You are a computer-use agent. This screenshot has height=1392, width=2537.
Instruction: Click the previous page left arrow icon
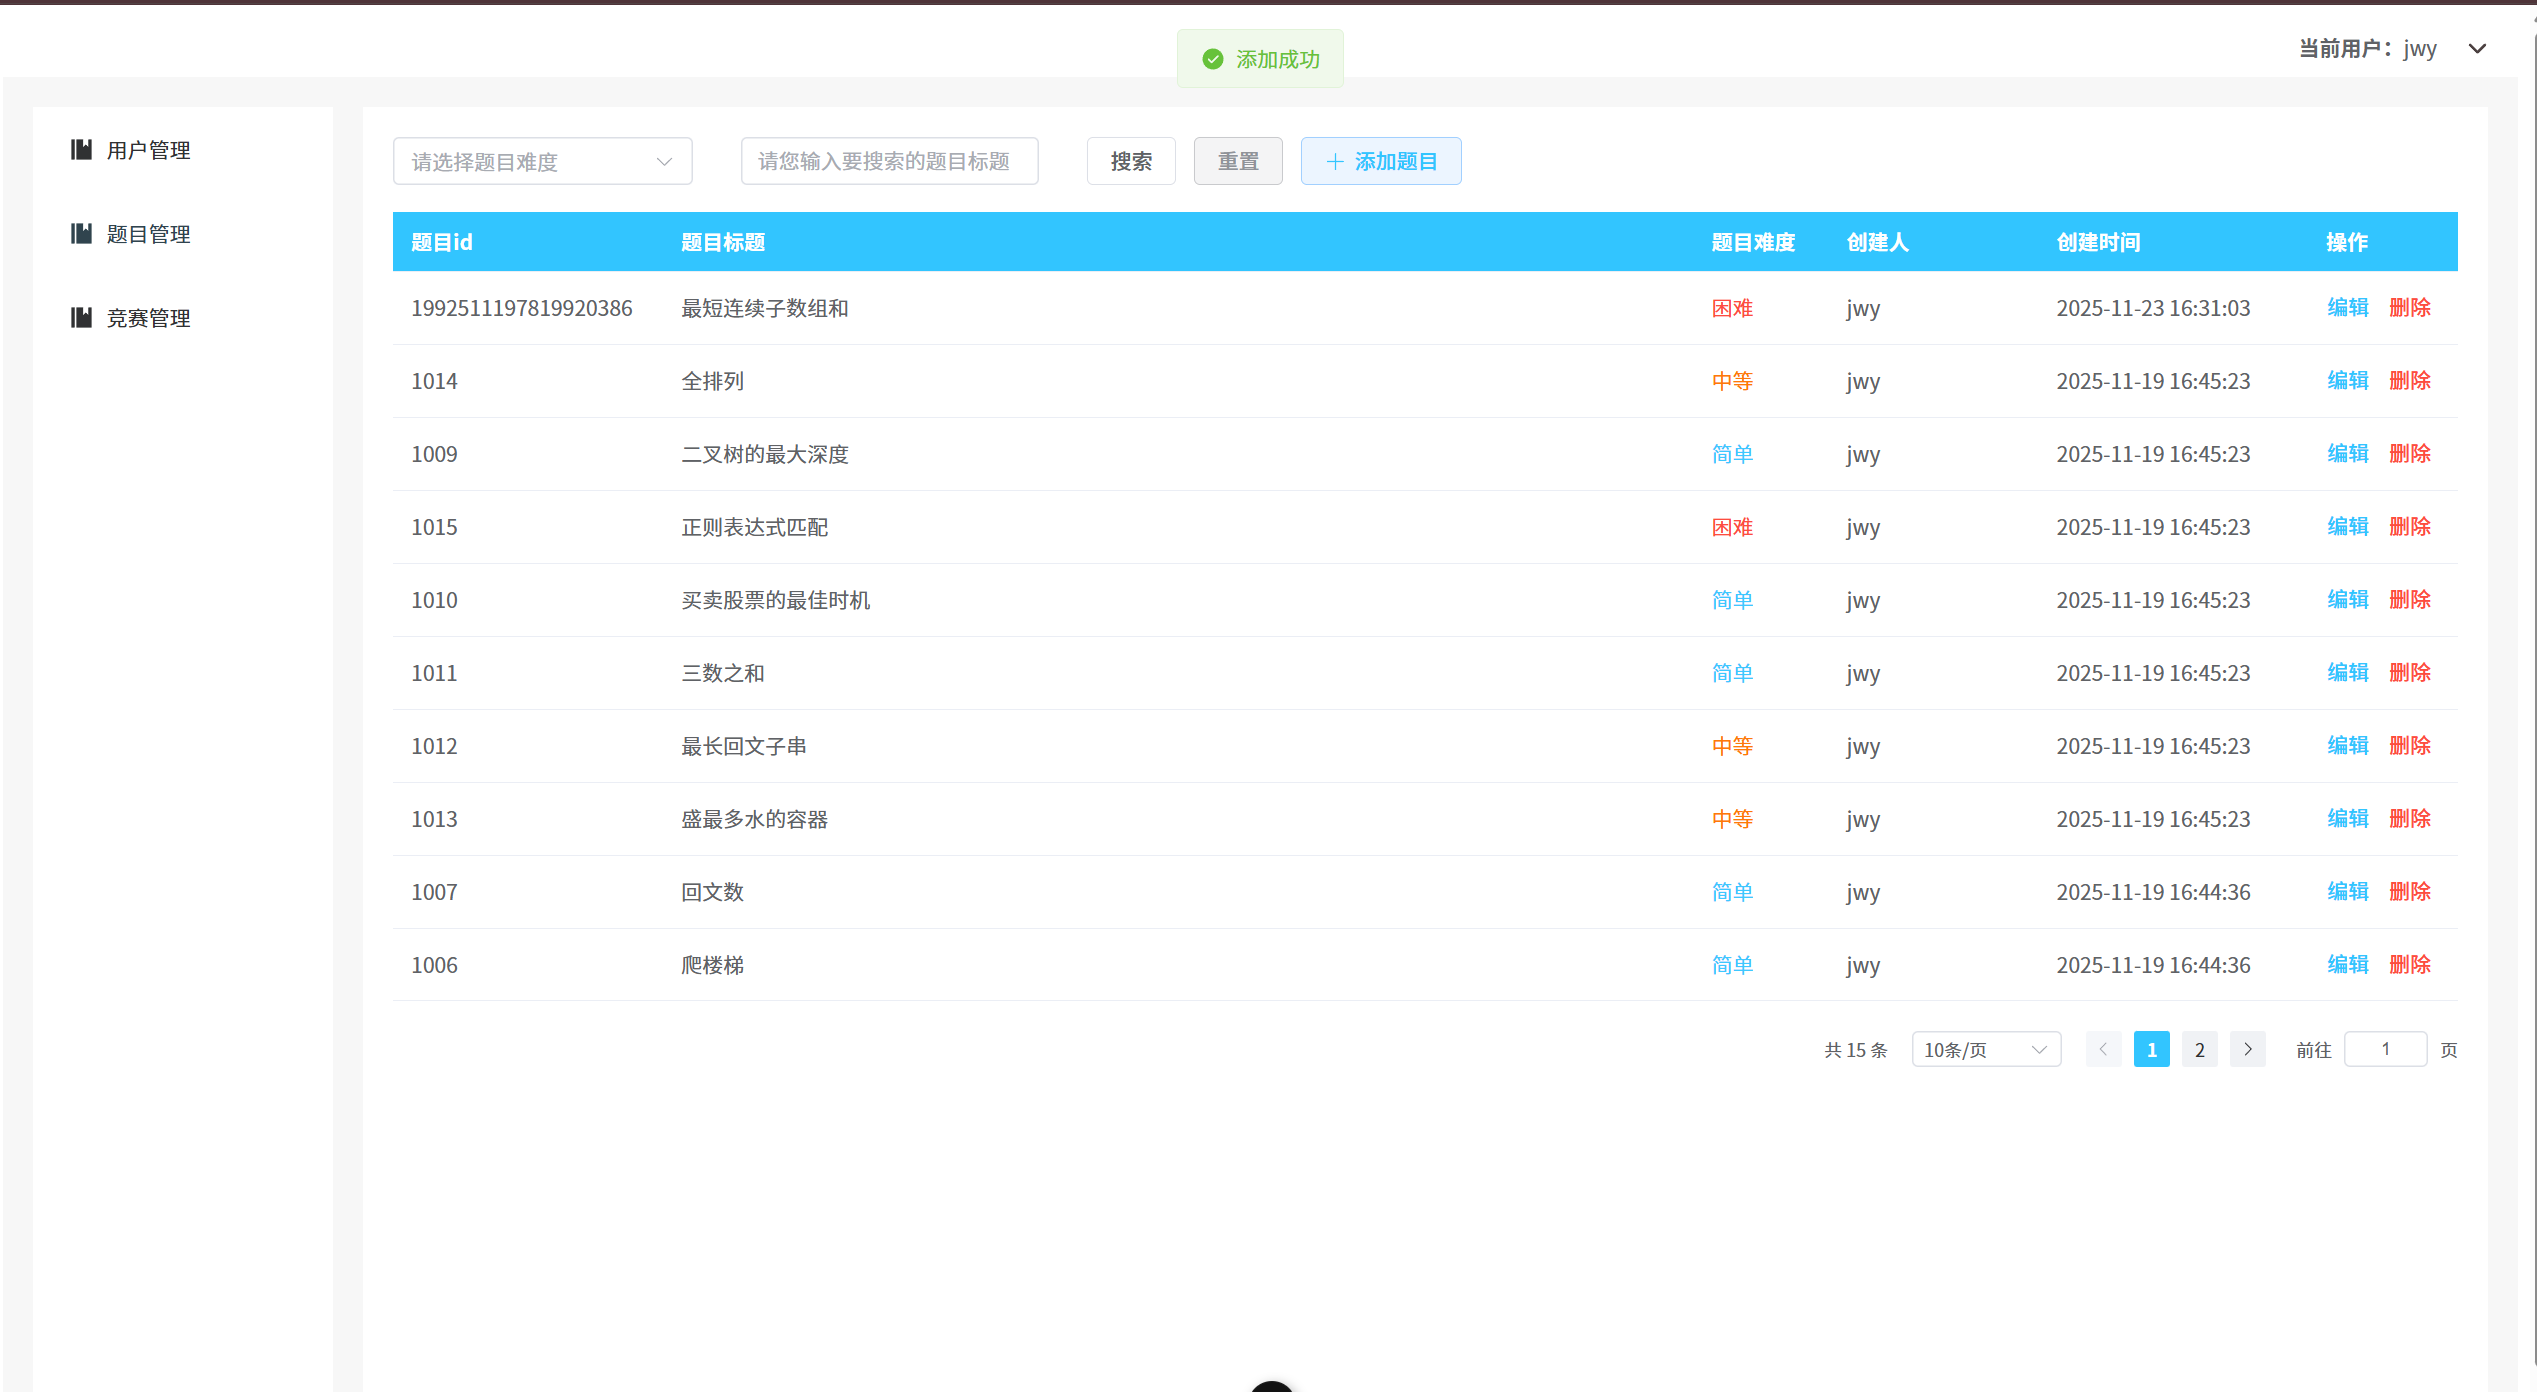tap(2104, 1049)
